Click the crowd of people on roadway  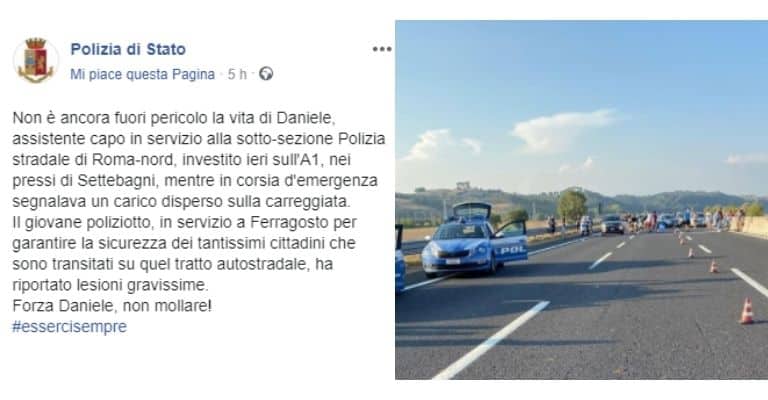point(686,219)
